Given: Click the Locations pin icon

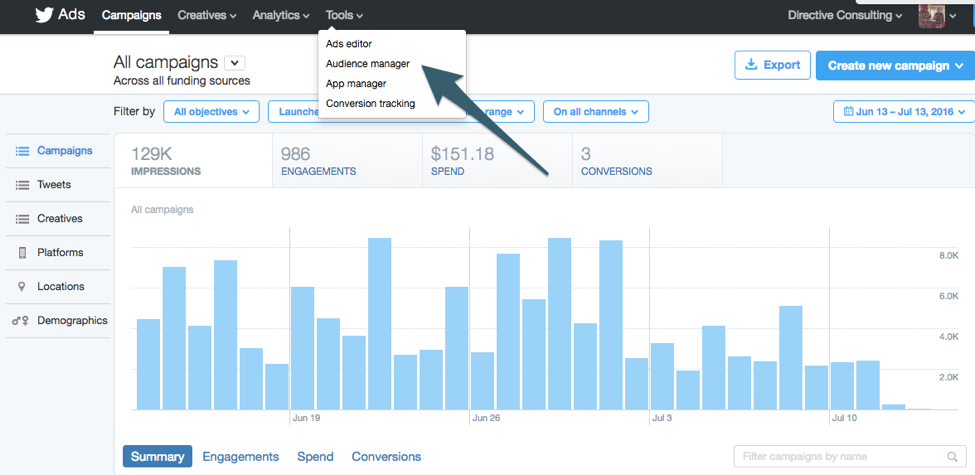Looking at the screenshot, I should point(22,287).
